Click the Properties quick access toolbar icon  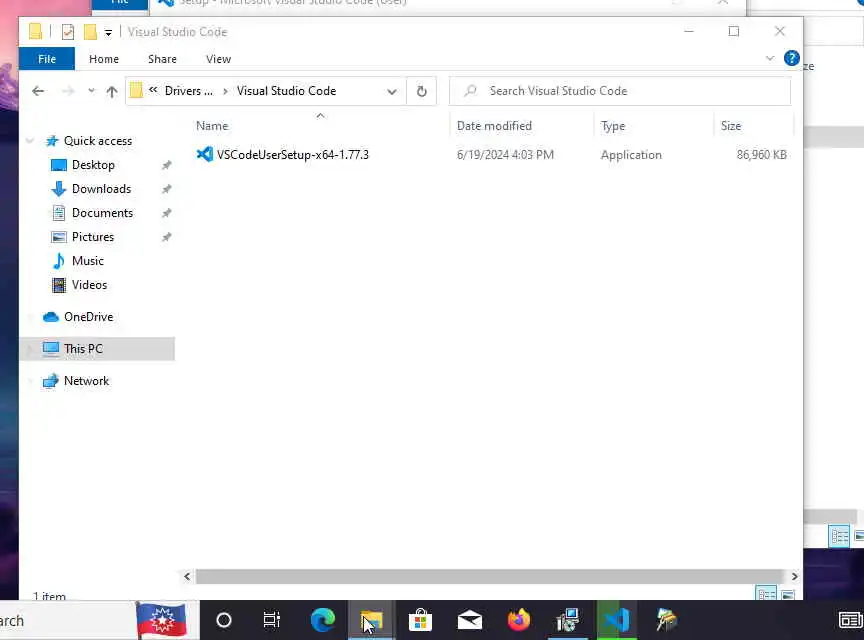coord(68,32)
